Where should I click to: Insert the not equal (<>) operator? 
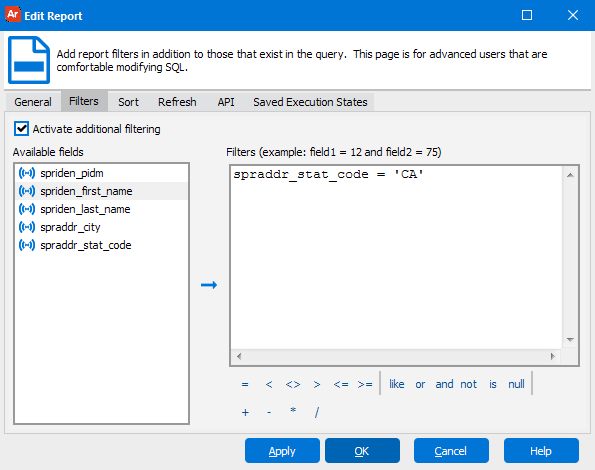293,384
